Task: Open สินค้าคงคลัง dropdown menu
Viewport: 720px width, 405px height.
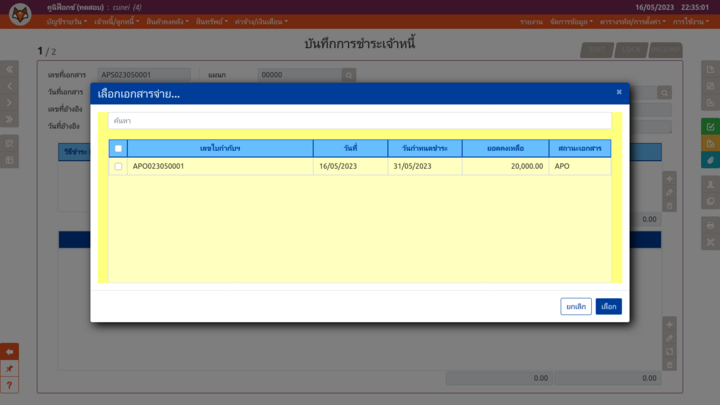Action: (x=168, y=22)
